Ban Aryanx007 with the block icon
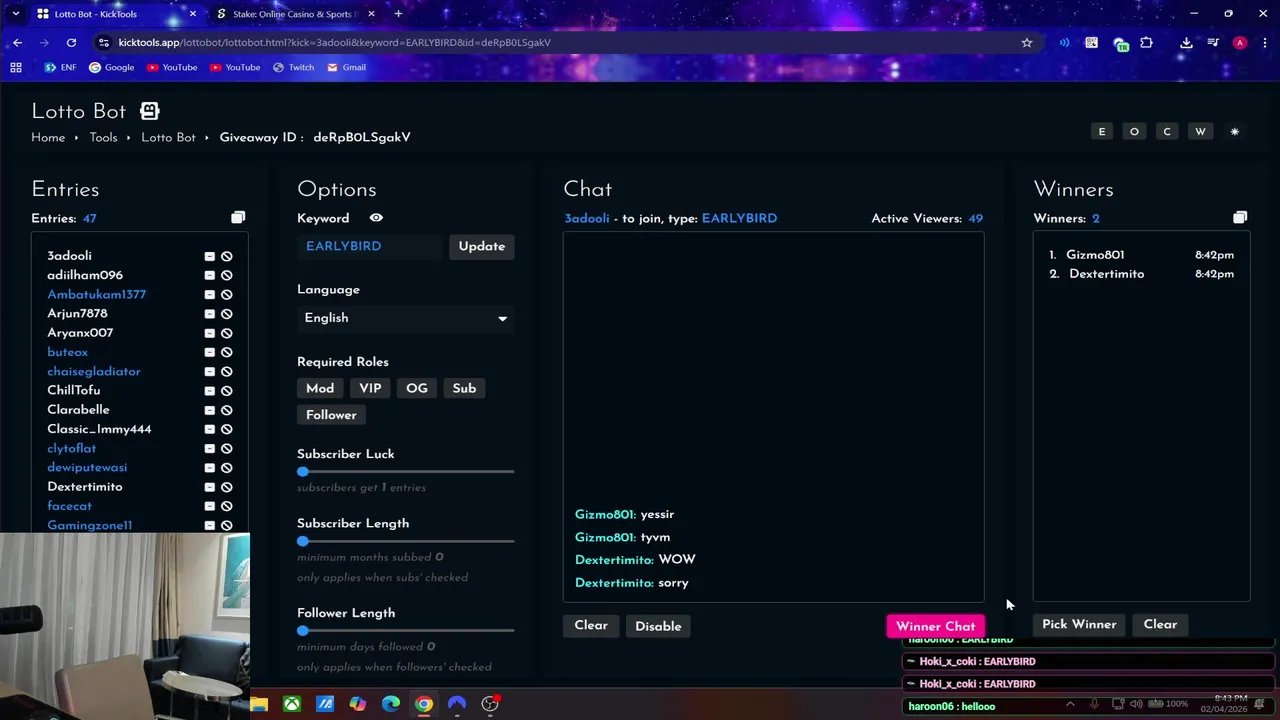The width and height of the screenshot is (1280, 720). [227, 333]
